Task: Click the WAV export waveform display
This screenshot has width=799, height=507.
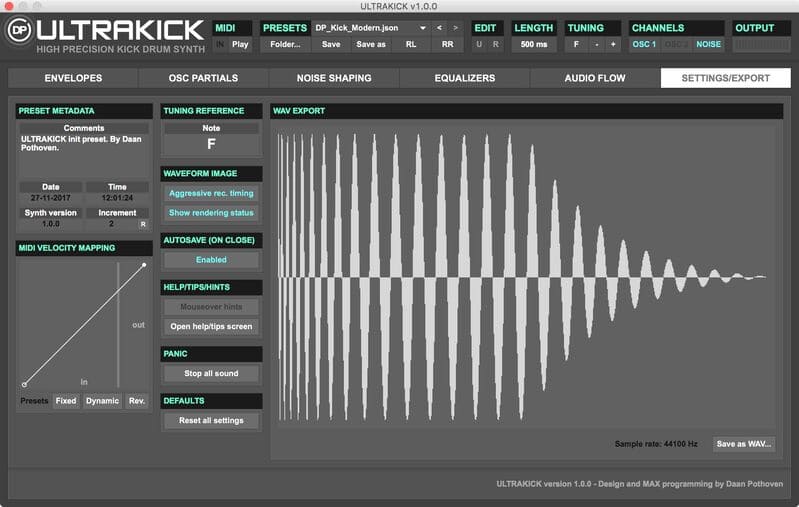Action: tap(526, 278)
